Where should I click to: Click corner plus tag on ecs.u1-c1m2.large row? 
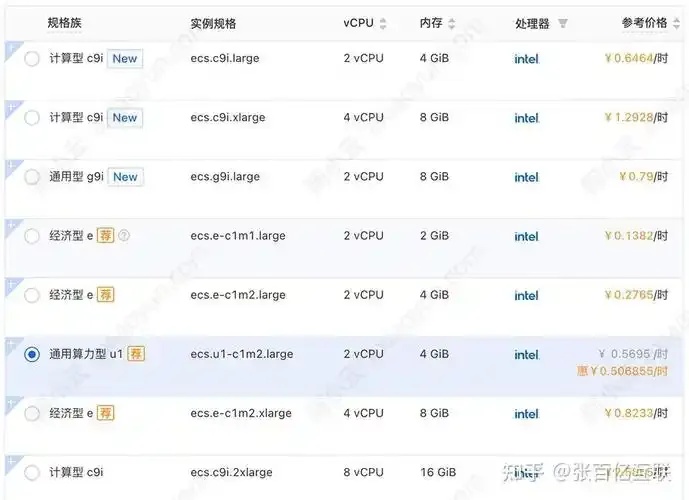[x=11, y=344]
